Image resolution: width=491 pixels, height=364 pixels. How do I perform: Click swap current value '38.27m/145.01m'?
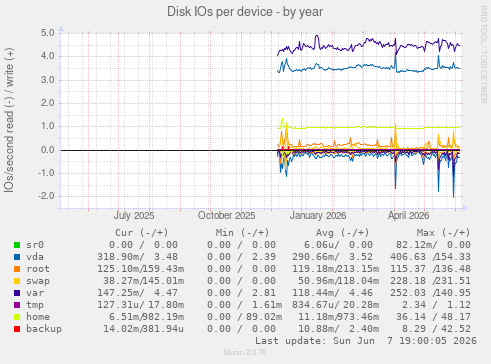tap(143, 281)
